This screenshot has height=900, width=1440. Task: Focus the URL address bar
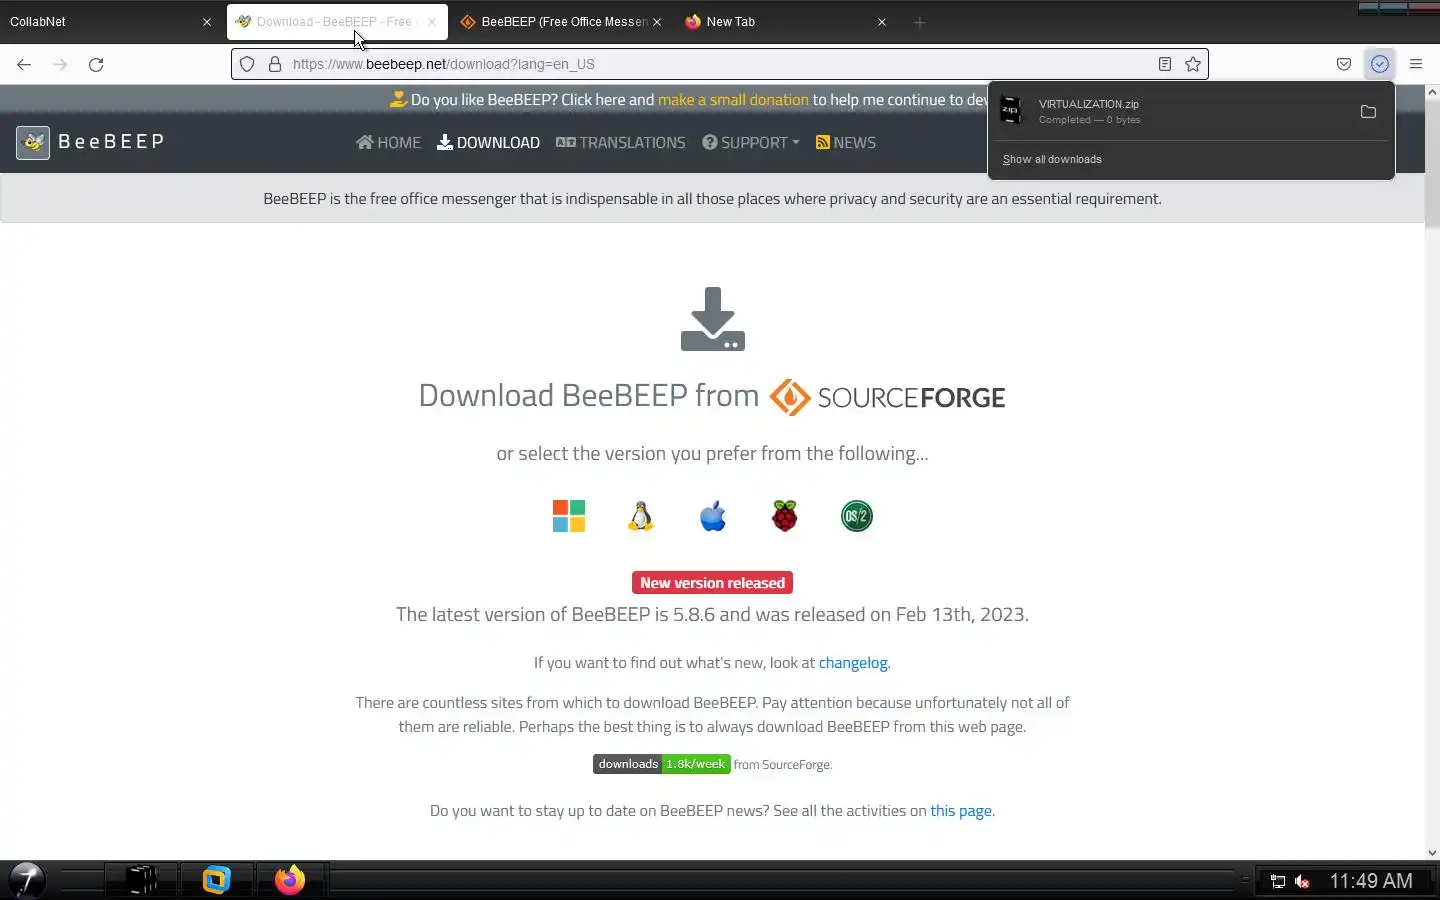pyautogui.click(x=720, y=64)
